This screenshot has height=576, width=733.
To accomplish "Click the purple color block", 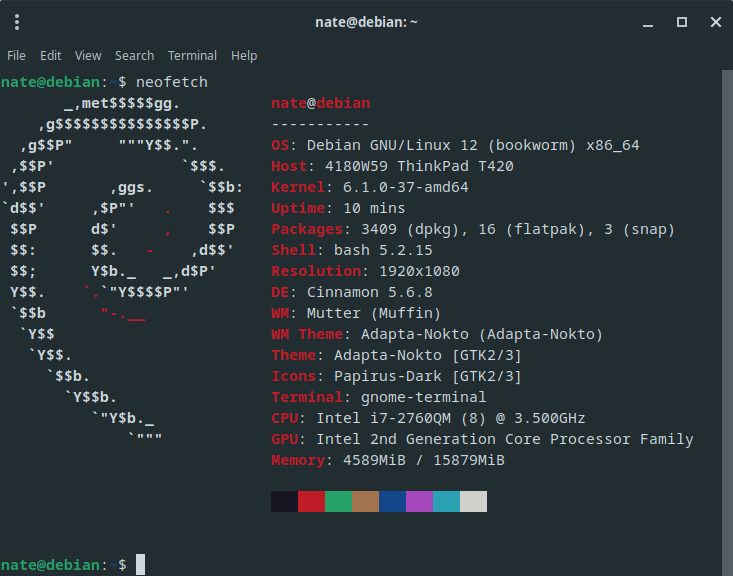I will click(x=420, y=501).
